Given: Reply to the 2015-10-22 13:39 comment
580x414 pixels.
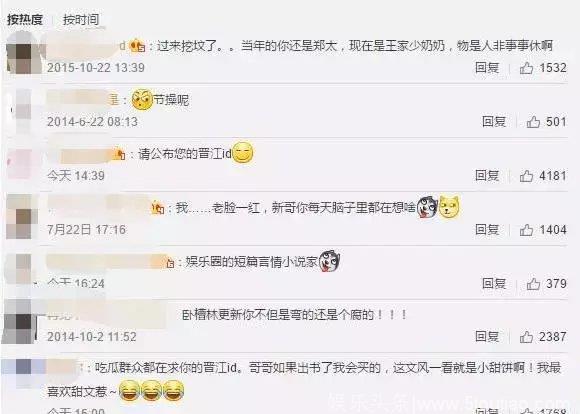Looking at the screenshot, I should pyautogui.click(x=487, y=68).
